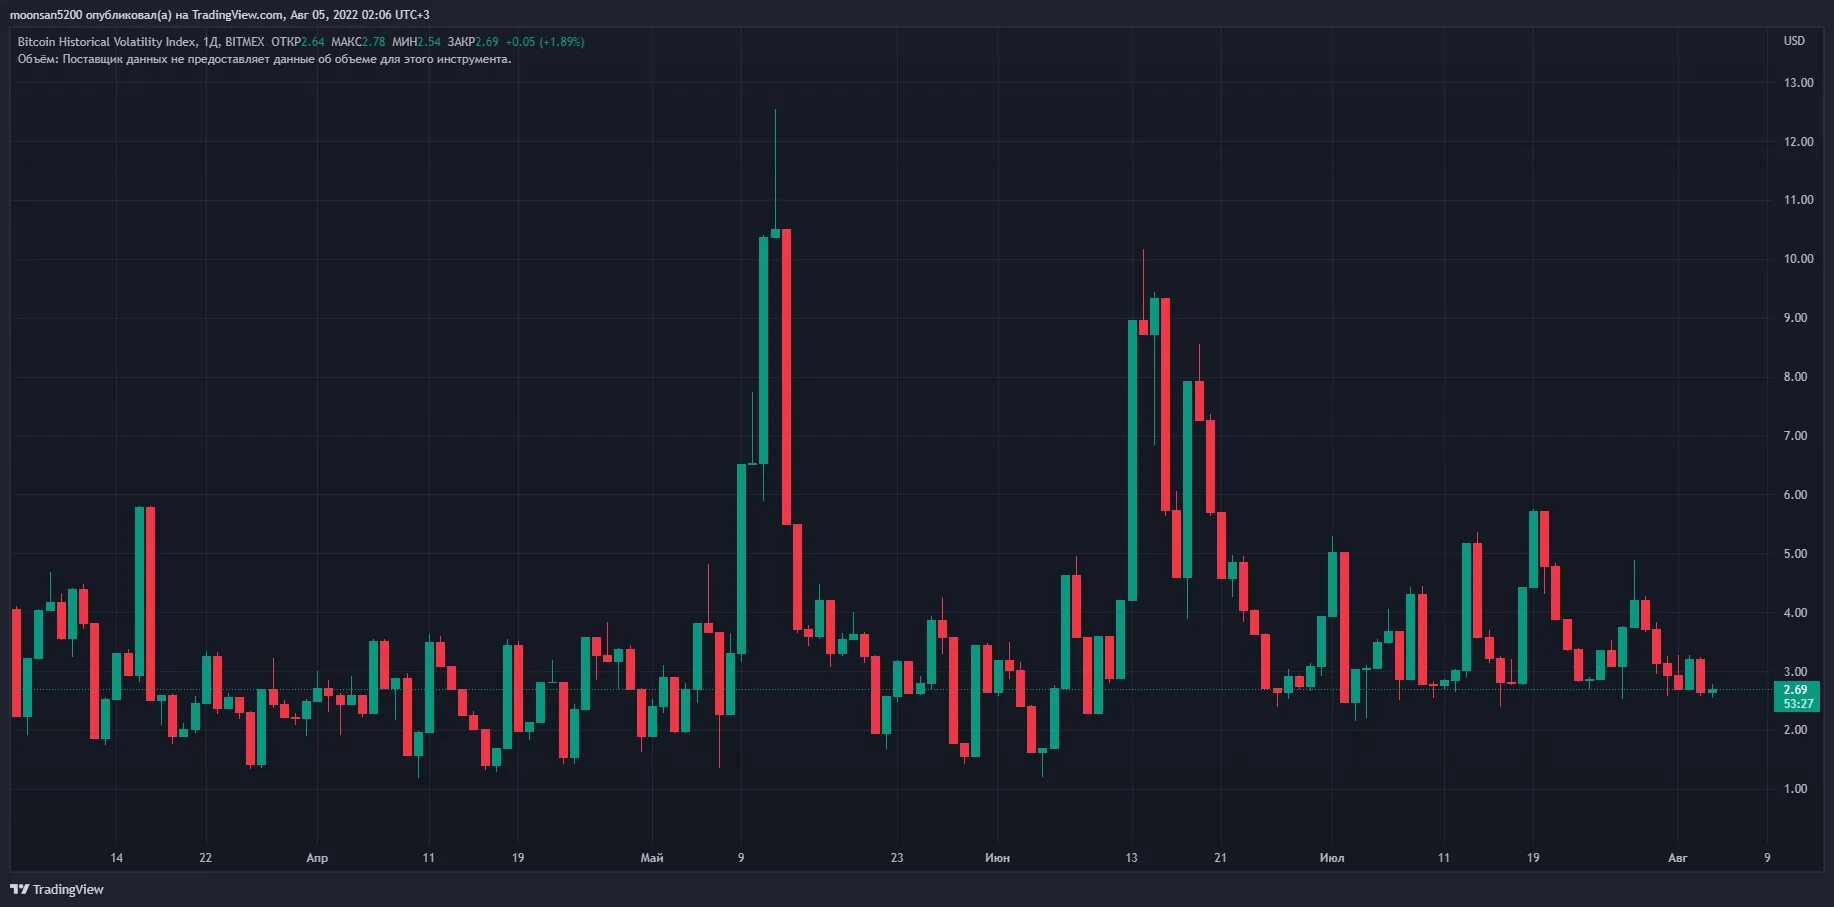The image size is (1834, 907).
Task: Click the mid-June peak candle wick near 10.00
Action: (x=1143, y=285)
